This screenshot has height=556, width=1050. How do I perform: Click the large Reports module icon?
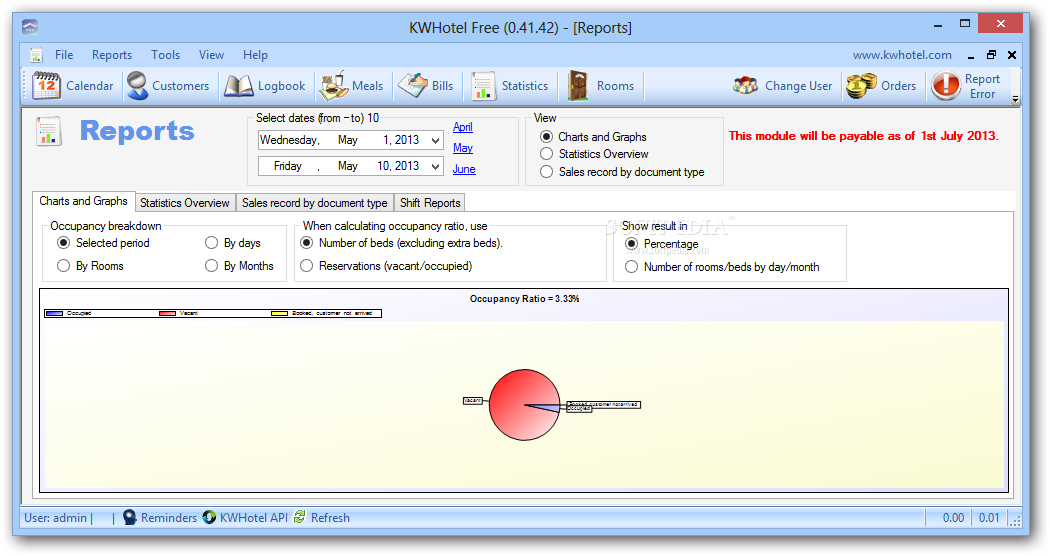(x=49, y=131)
